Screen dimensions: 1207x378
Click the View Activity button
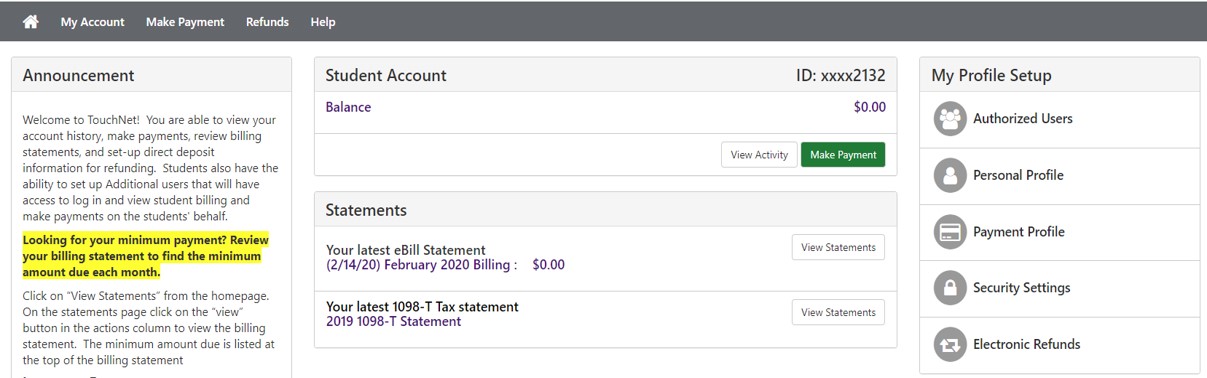(x=759, y=155)
